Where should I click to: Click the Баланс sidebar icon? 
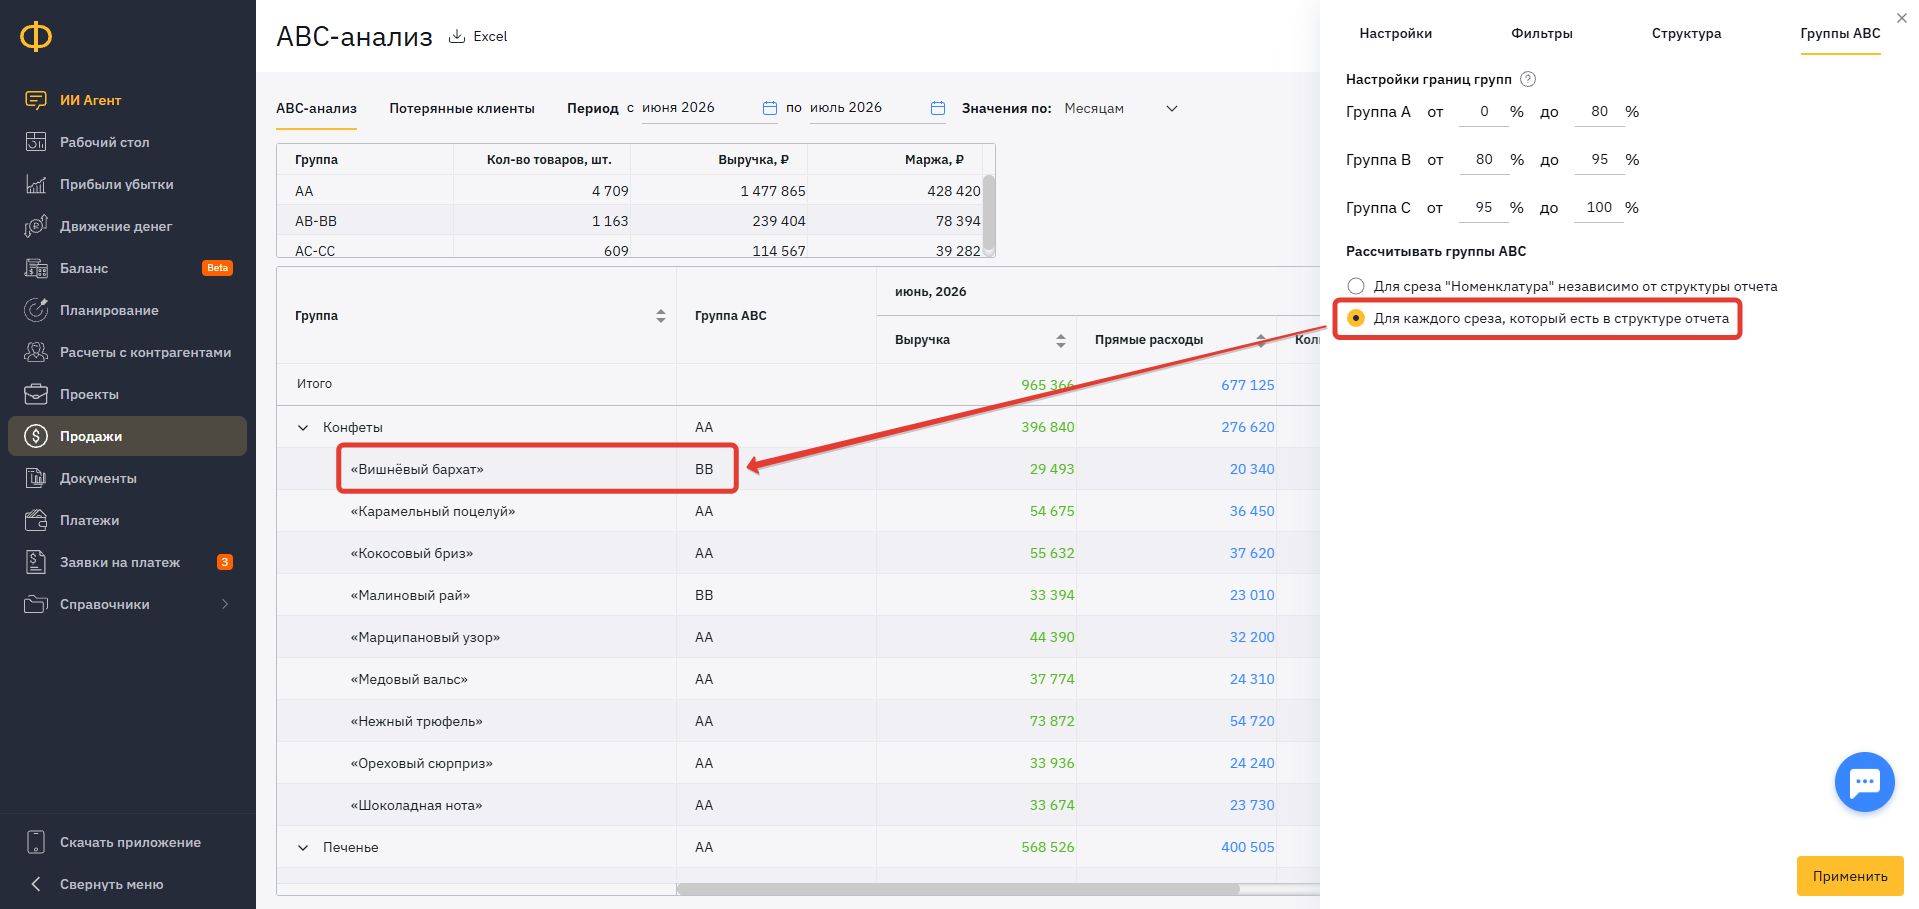[36, 268]
